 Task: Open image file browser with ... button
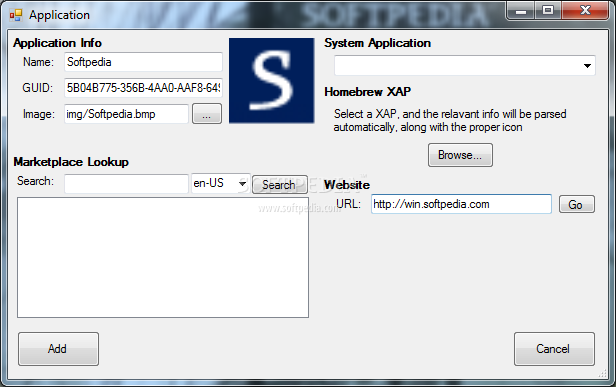click(x=207, y=114)
